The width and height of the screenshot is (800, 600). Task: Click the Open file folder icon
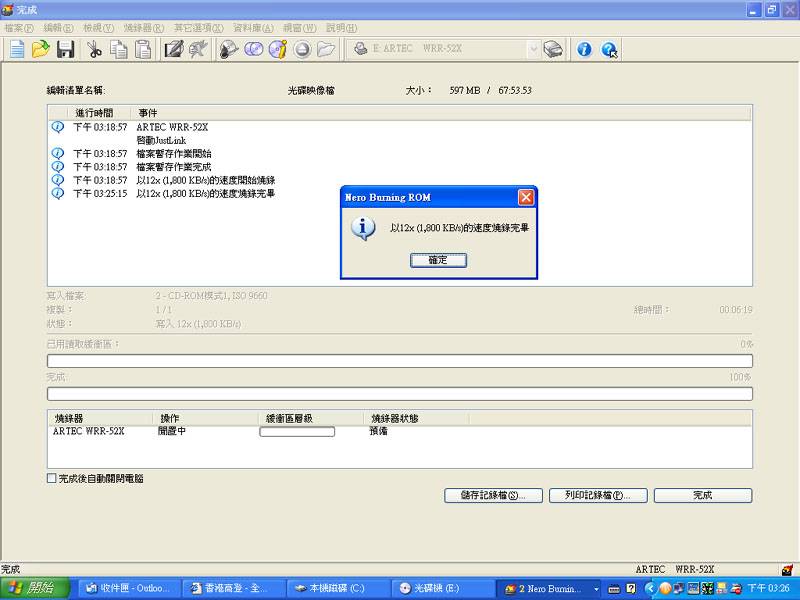40,49
